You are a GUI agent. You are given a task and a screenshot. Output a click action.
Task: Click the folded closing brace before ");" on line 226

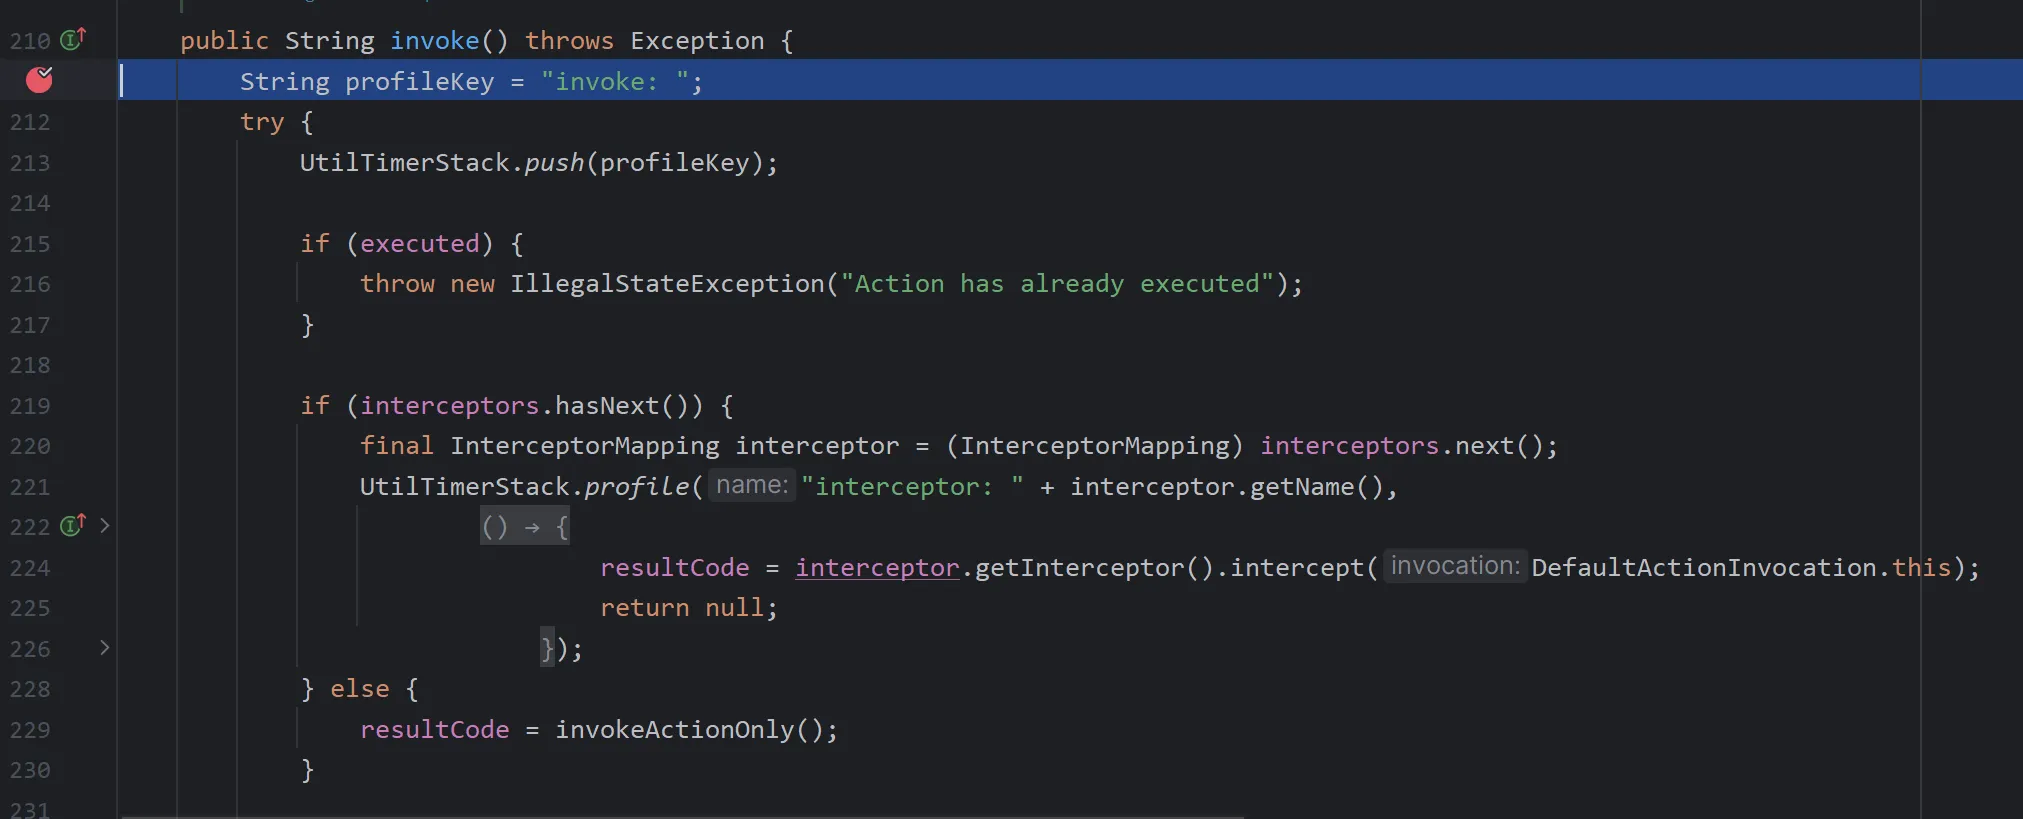[547, 648]
